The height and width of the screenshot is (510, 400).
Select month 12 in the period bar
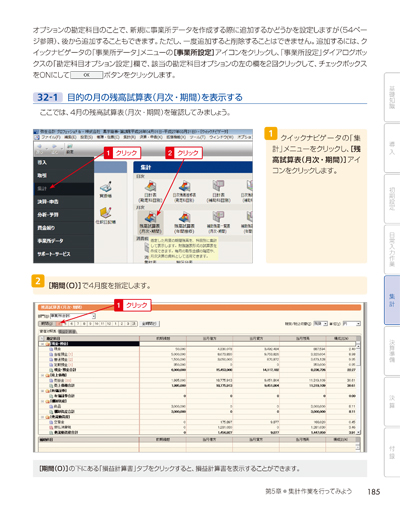click(x=108, y=324)
